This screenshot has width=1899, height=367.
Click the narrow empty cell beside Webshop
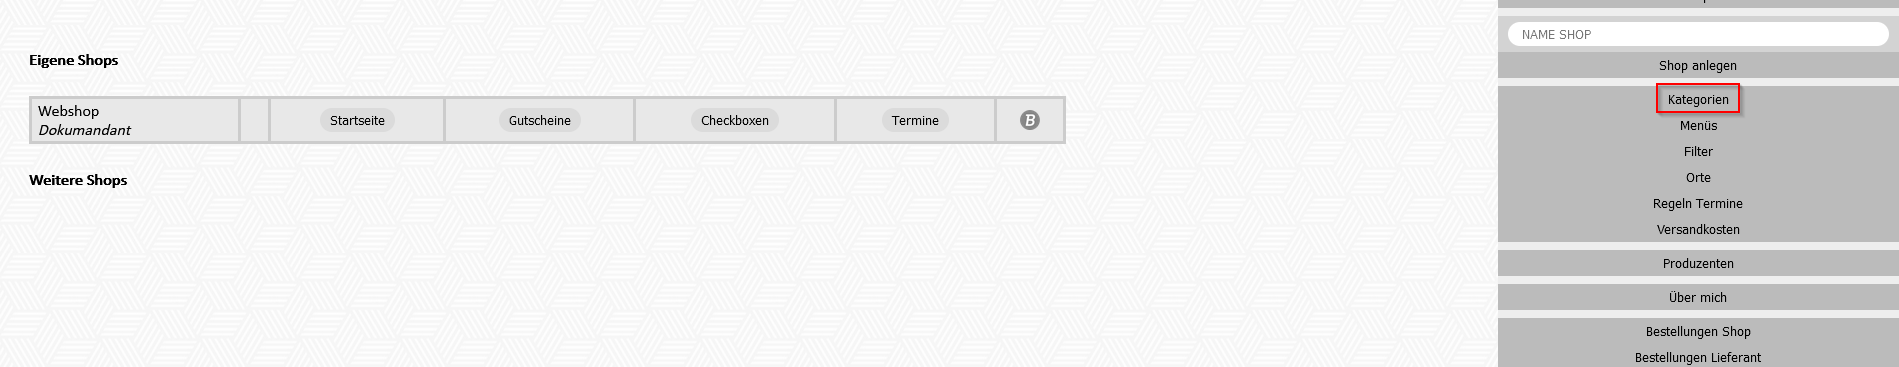tap(255, 120)
